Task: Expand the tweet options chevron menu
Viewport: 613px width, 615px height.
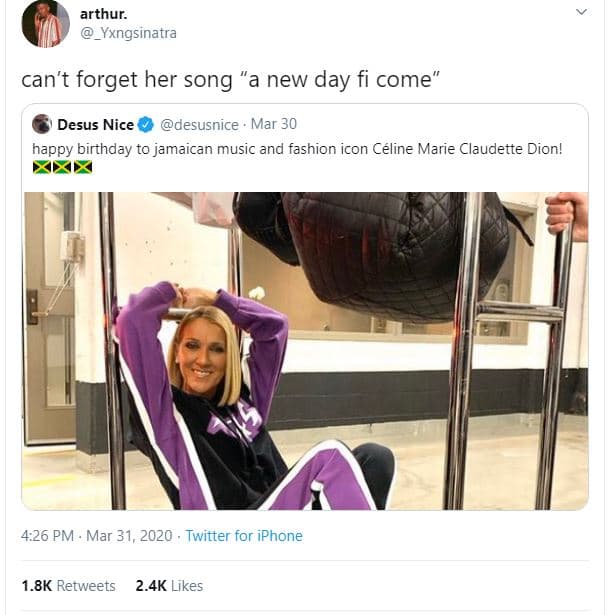Action: click(x=581, y=13)
